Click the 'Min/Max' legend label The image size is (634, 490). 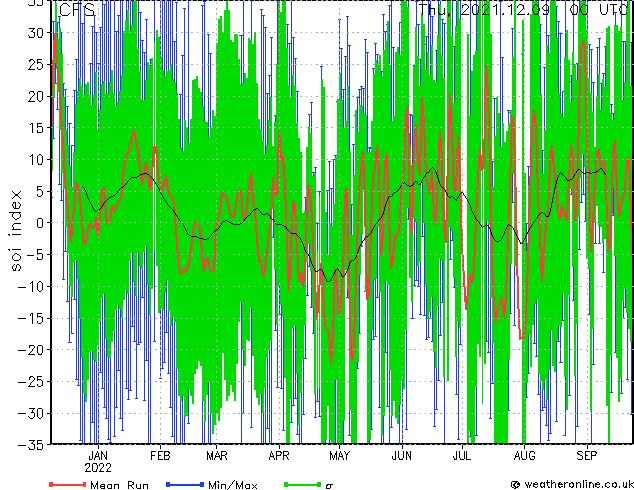[x=232, y=485]
